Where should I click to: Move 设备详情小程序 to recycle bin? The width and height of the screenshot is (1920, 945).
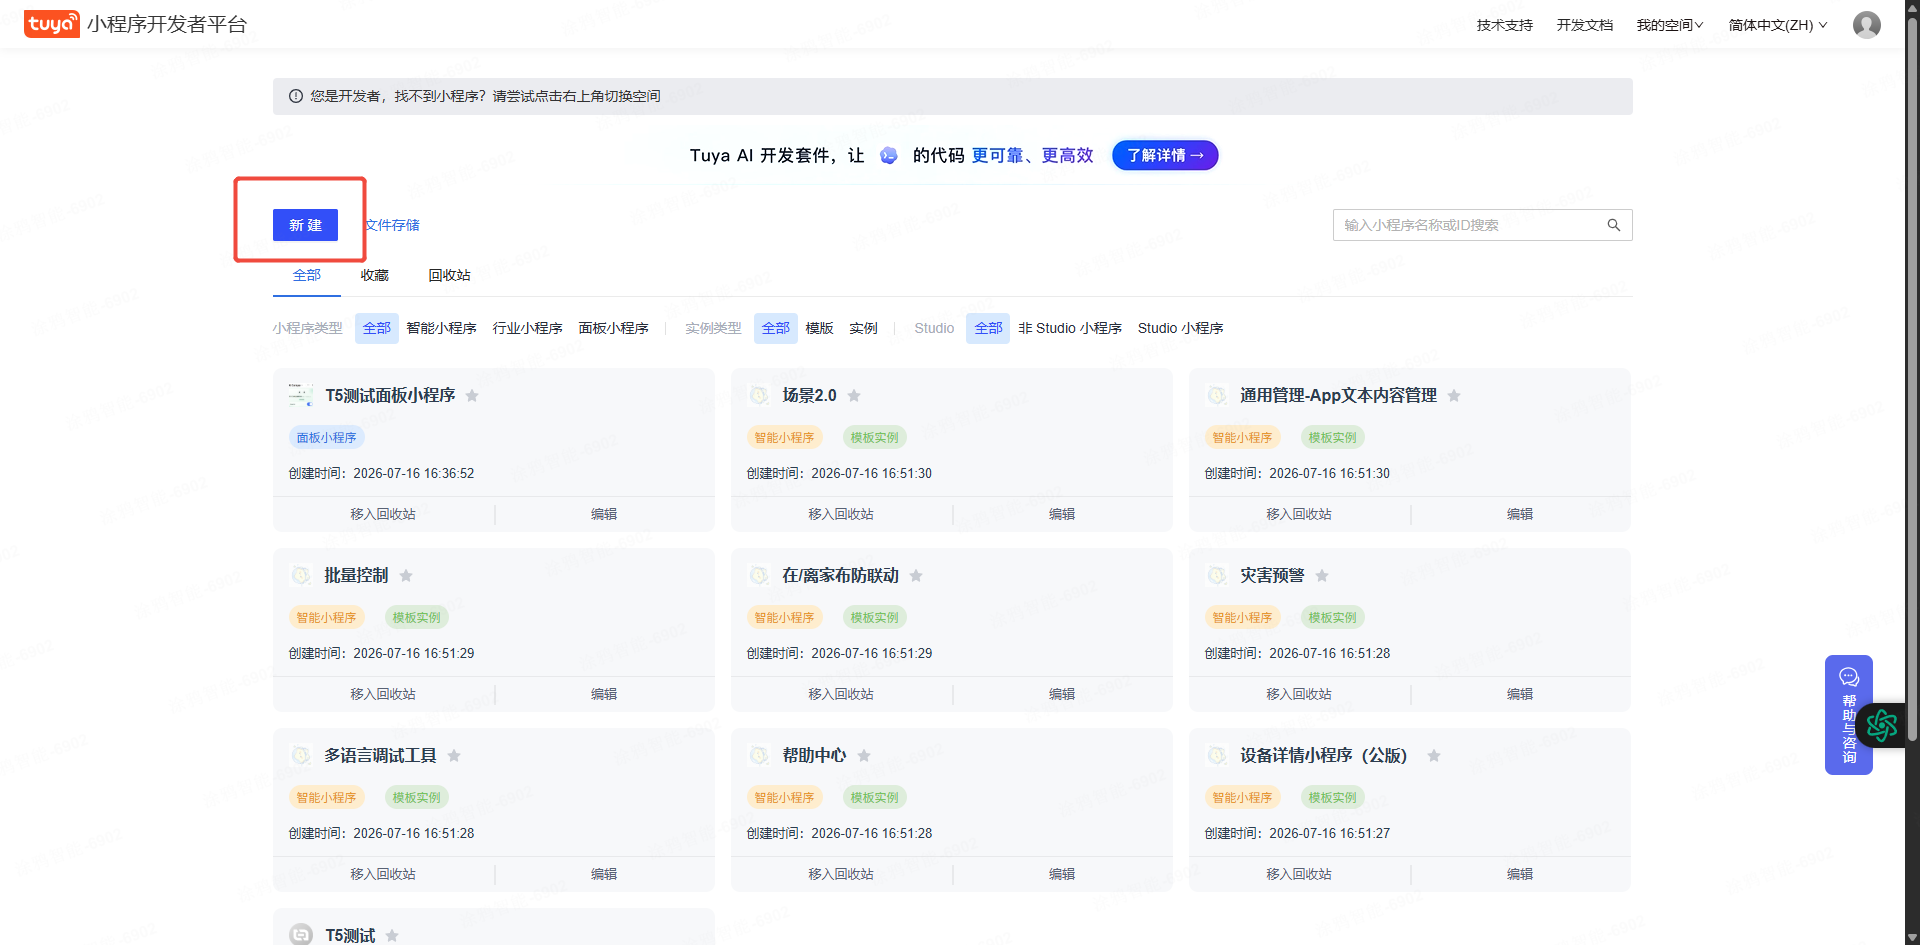(x=1299, y=874)
